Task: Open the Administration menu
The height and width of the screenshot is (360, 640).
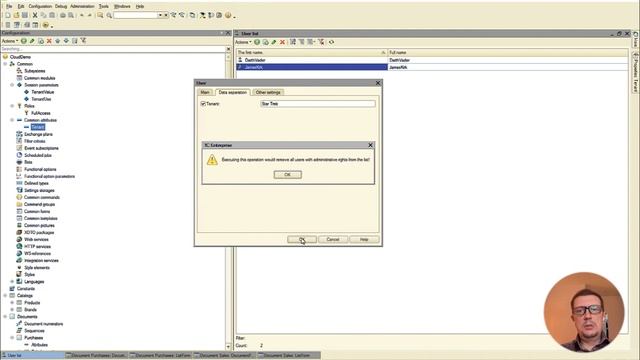Action: 82,6
